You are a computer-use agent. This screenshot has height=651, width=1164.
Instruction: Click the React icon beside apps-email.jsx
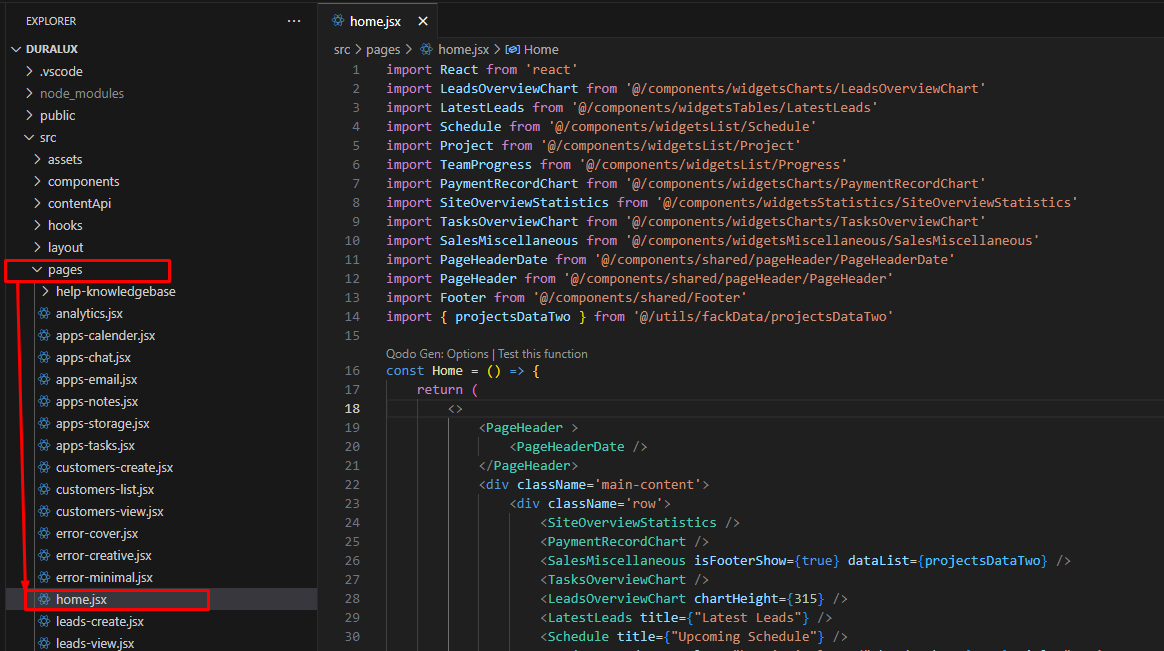pos(45,379)
